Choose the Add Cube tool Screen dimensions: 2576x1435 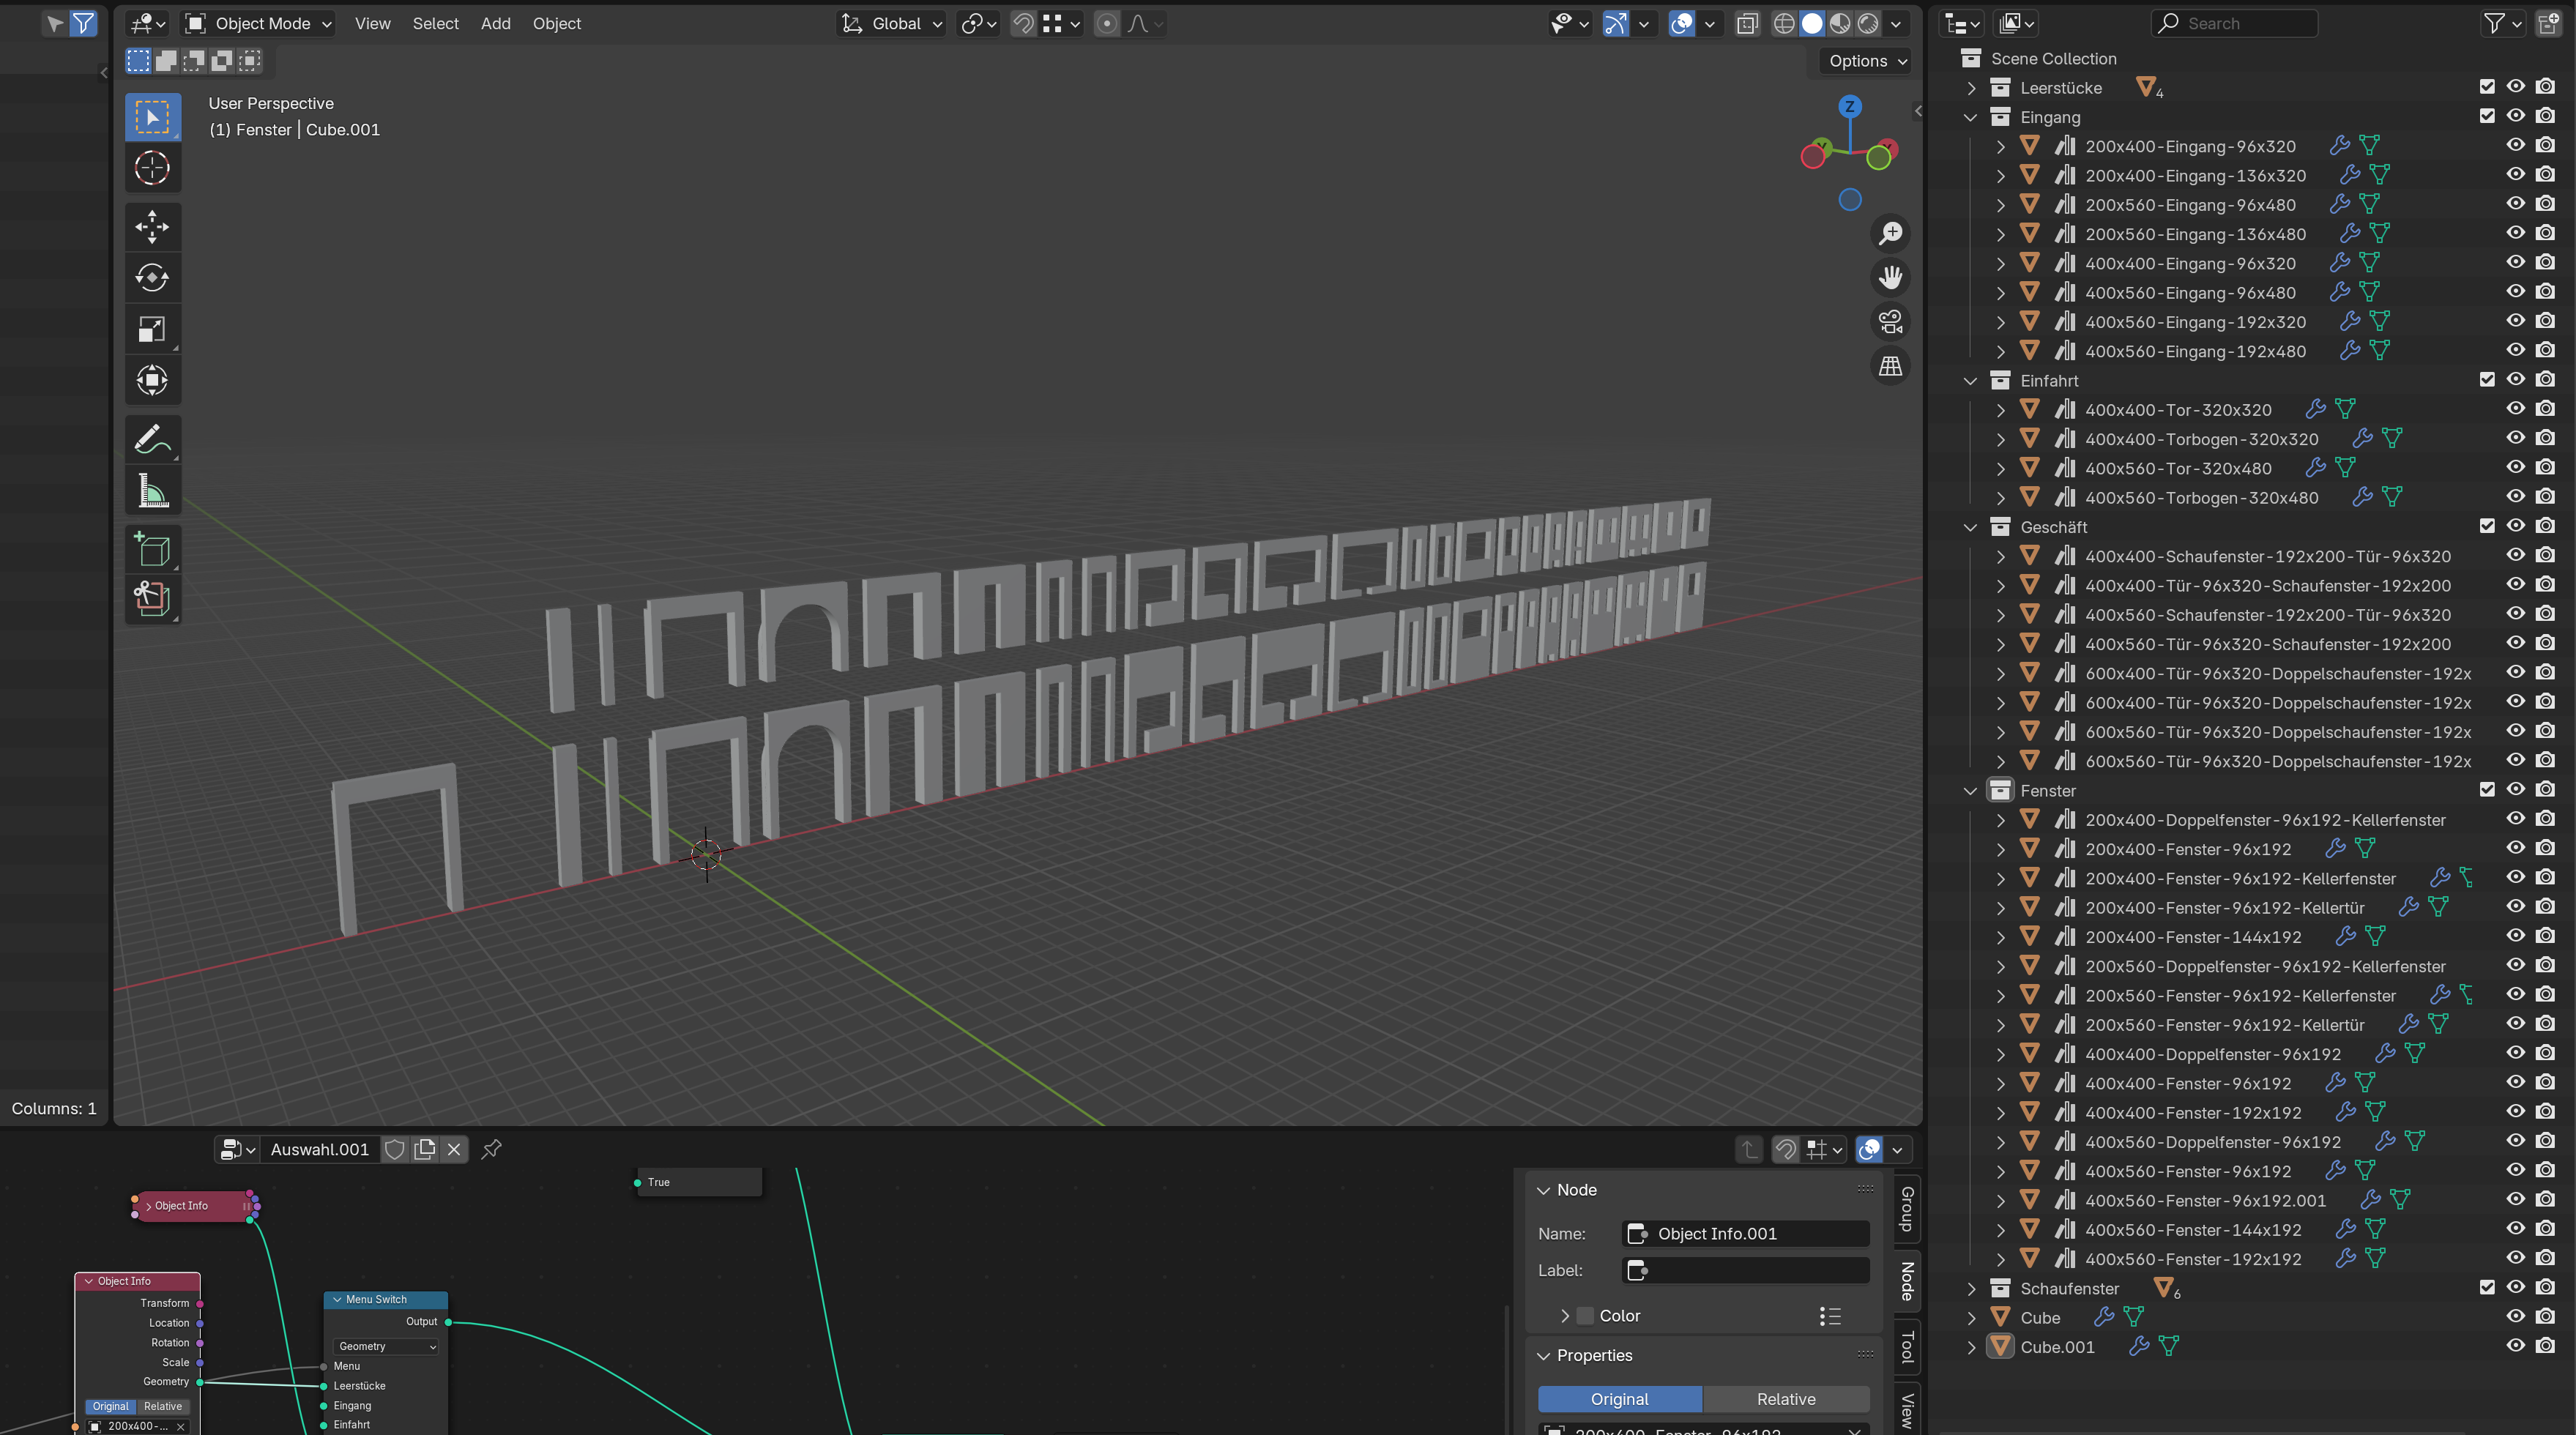coord(152,549)
